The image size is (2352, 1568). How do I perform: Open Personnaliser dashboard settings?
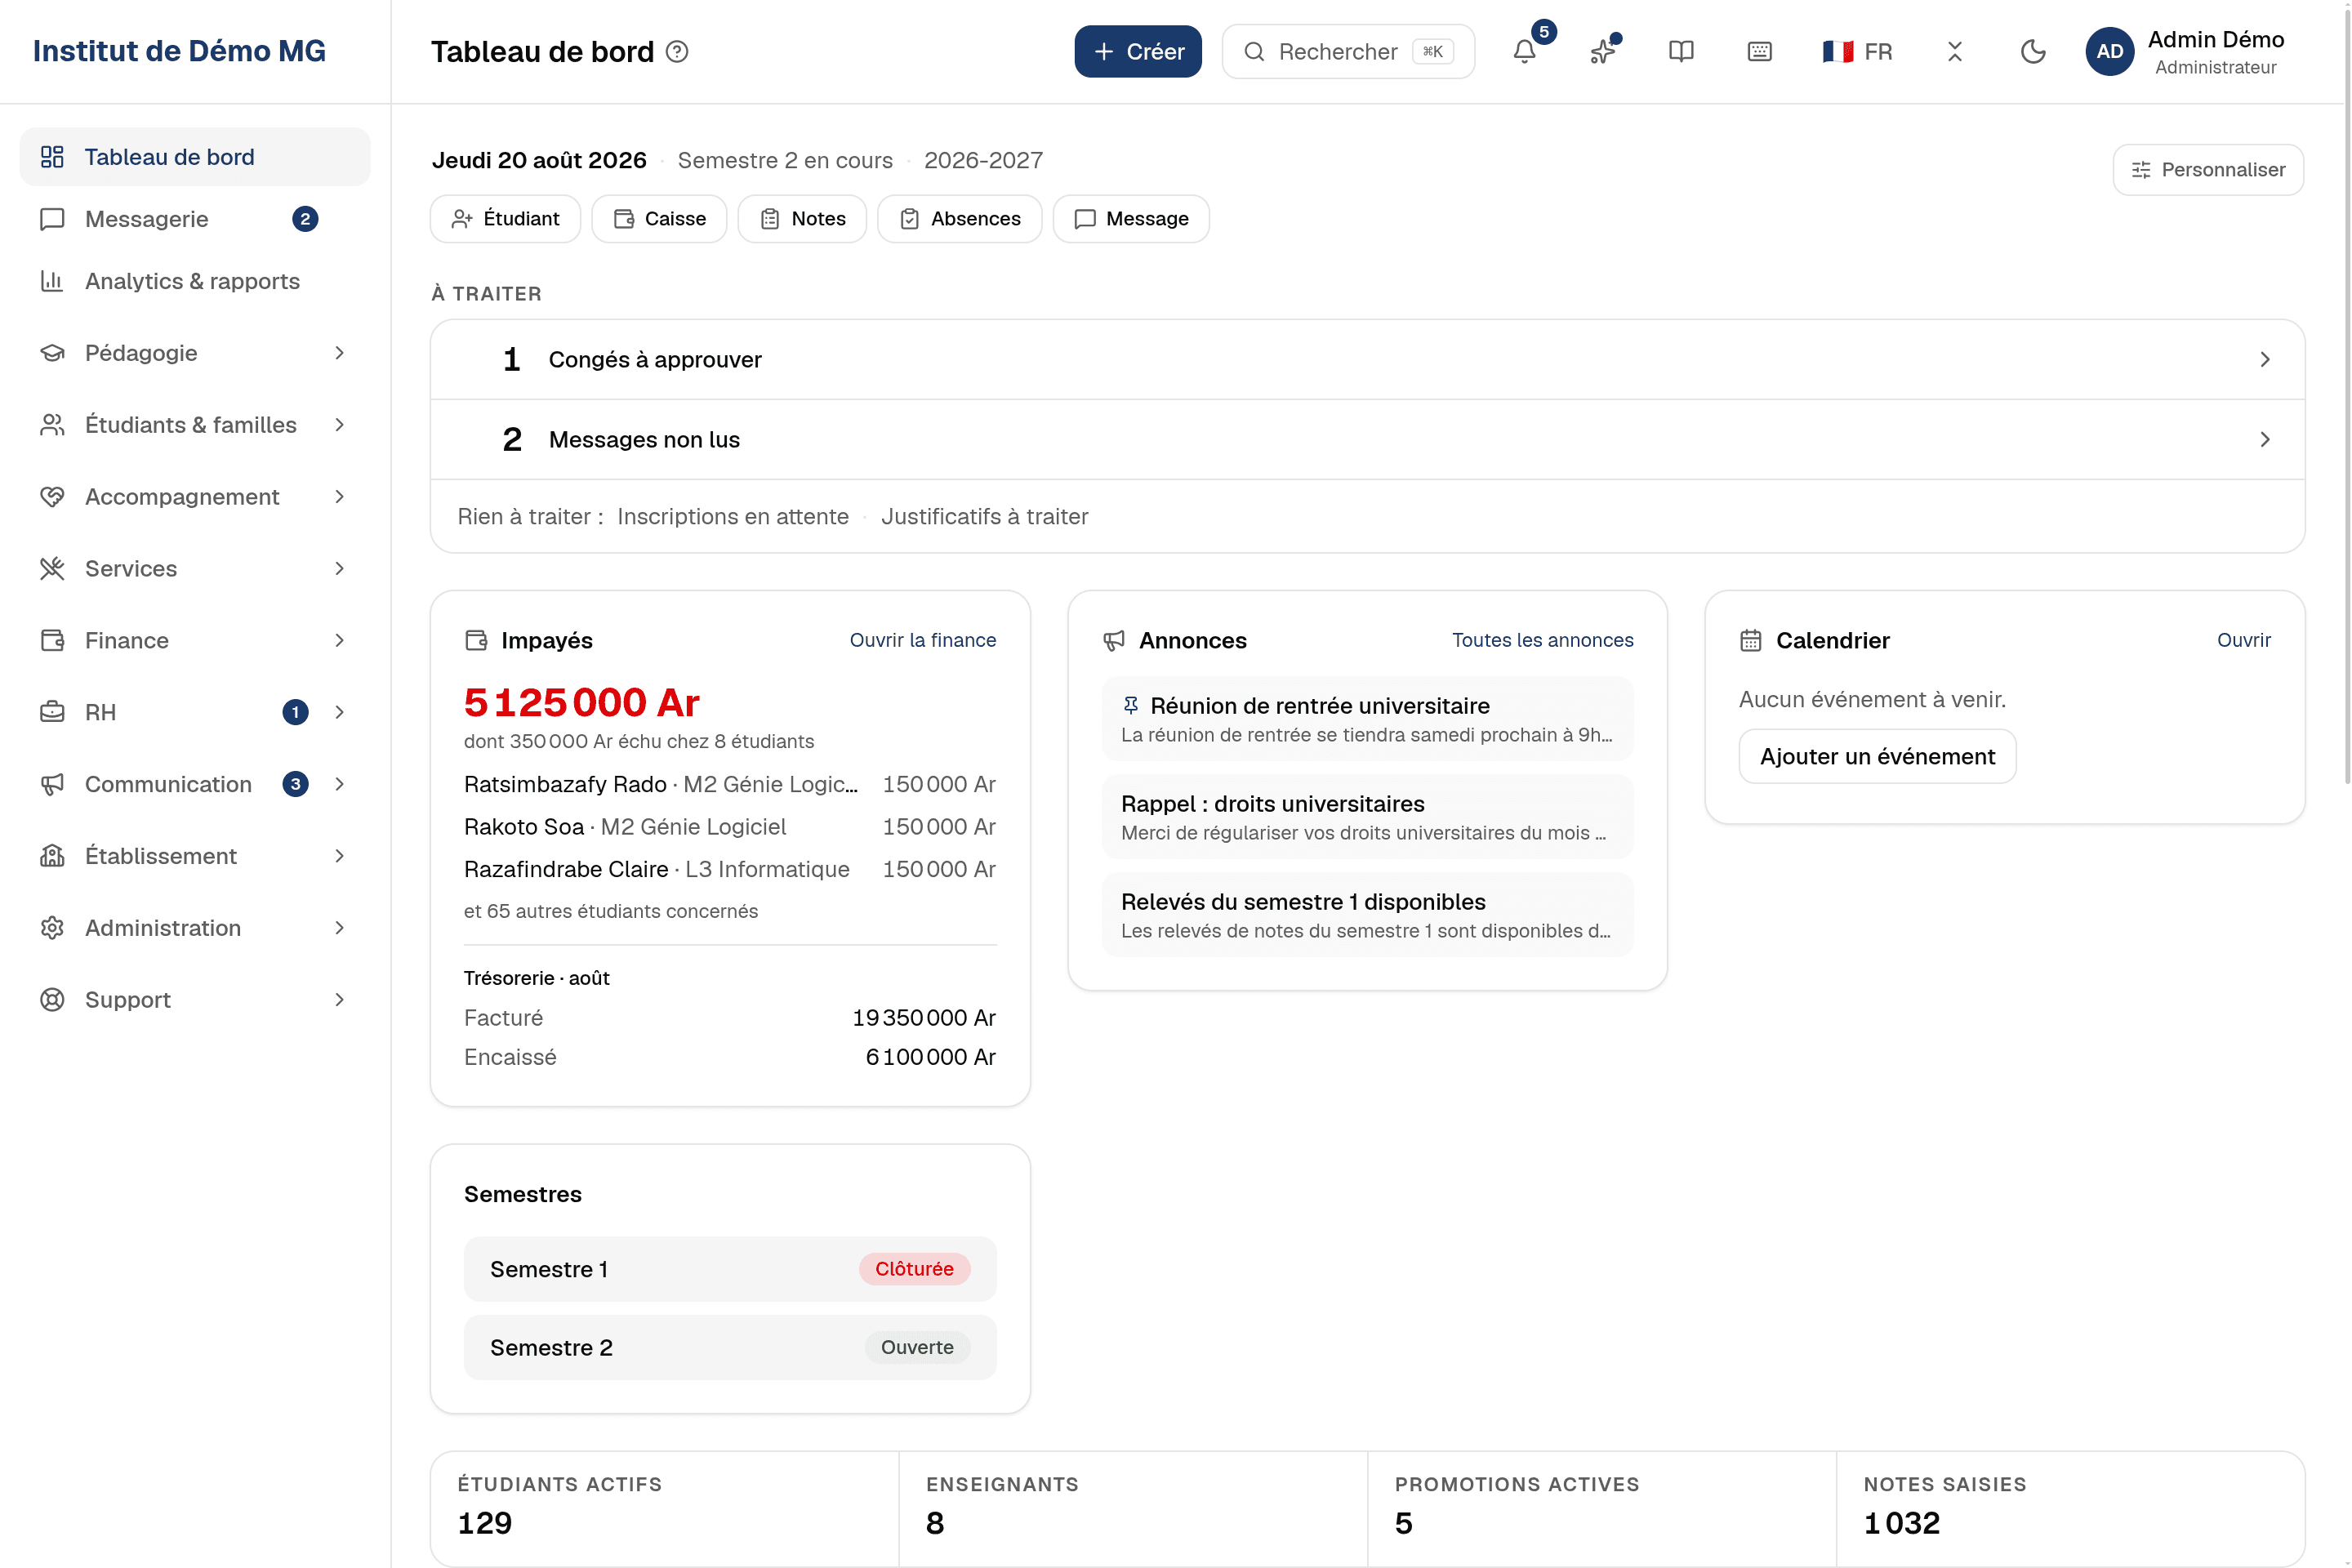click(2208, 170)
